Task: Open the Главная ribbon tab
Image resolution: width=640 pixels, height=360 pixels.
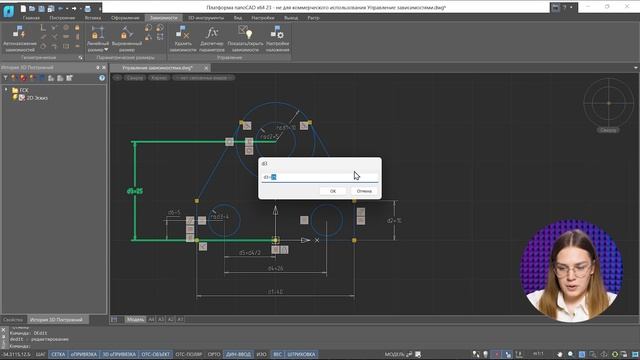Action: tap(31, 18)
